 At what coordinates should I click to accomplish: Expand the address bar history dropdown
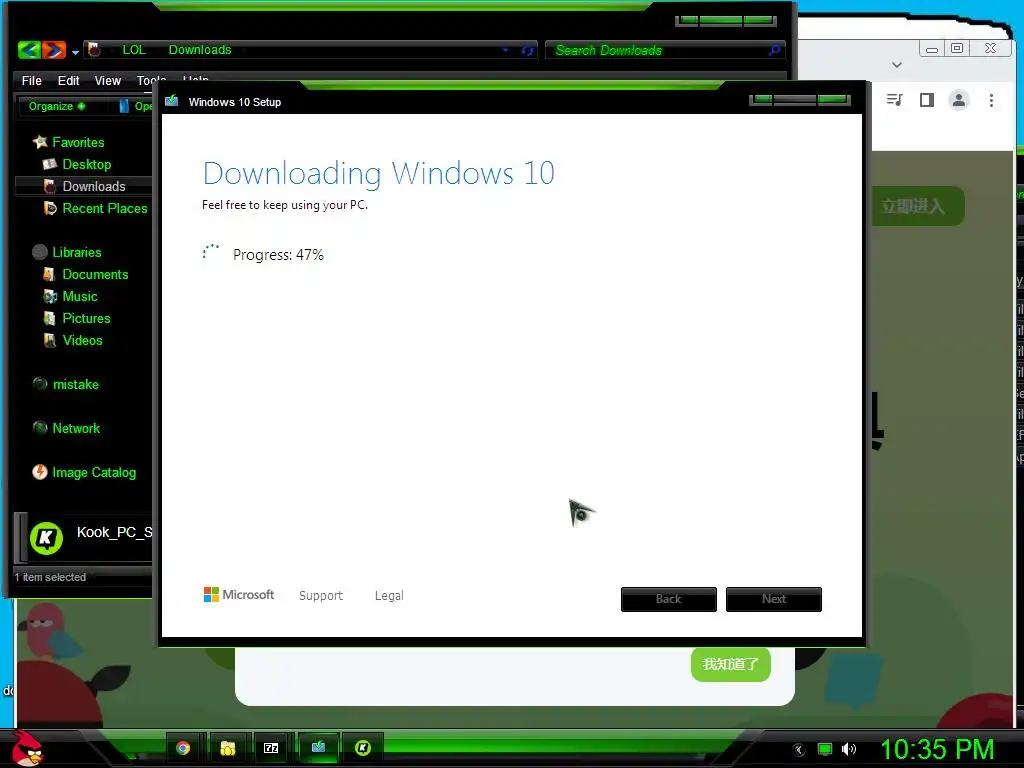coord(505,50)
